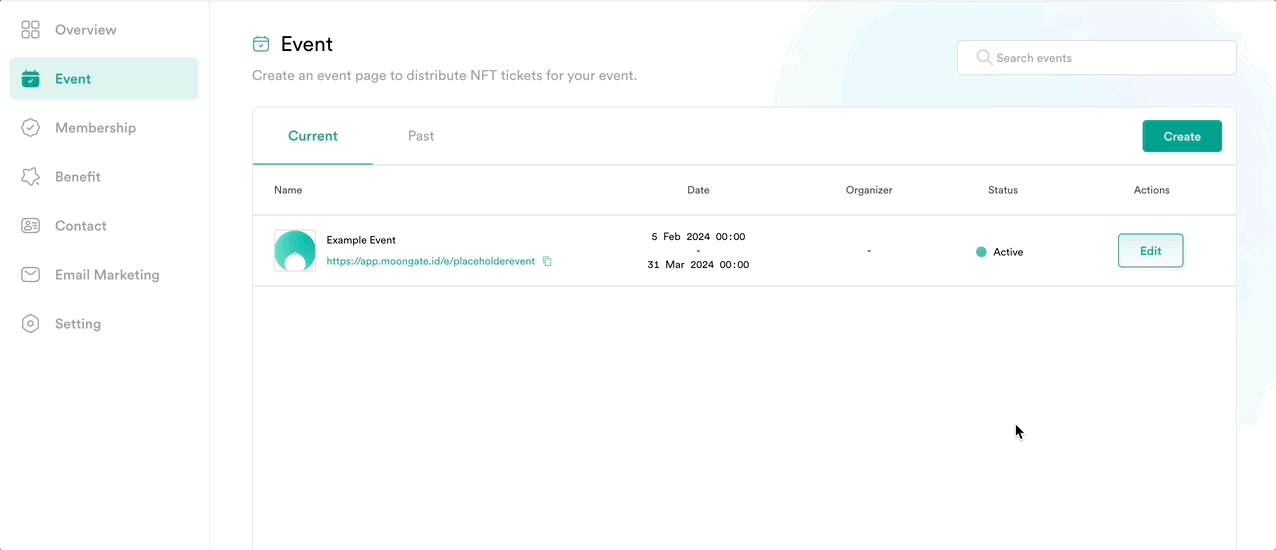Open the placeholderevent URL link
Image resolution: width=1276 pixels, height=550 pixels.
[x=430, y=262]
